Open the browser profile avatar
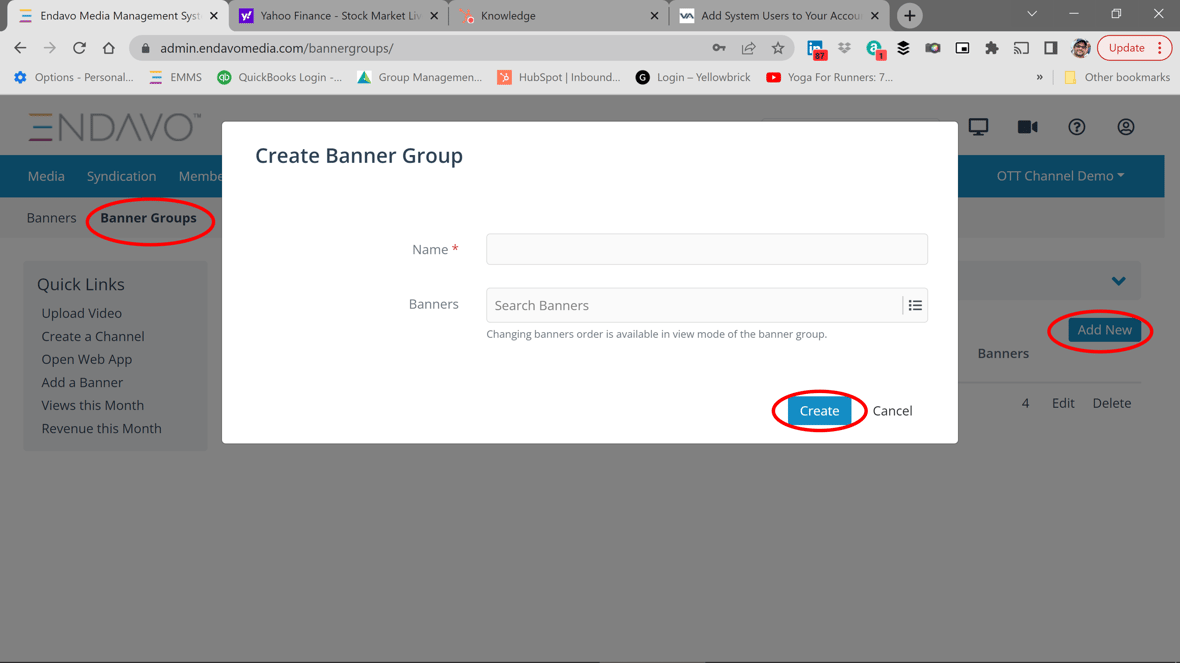 [x=1080, y=47]
